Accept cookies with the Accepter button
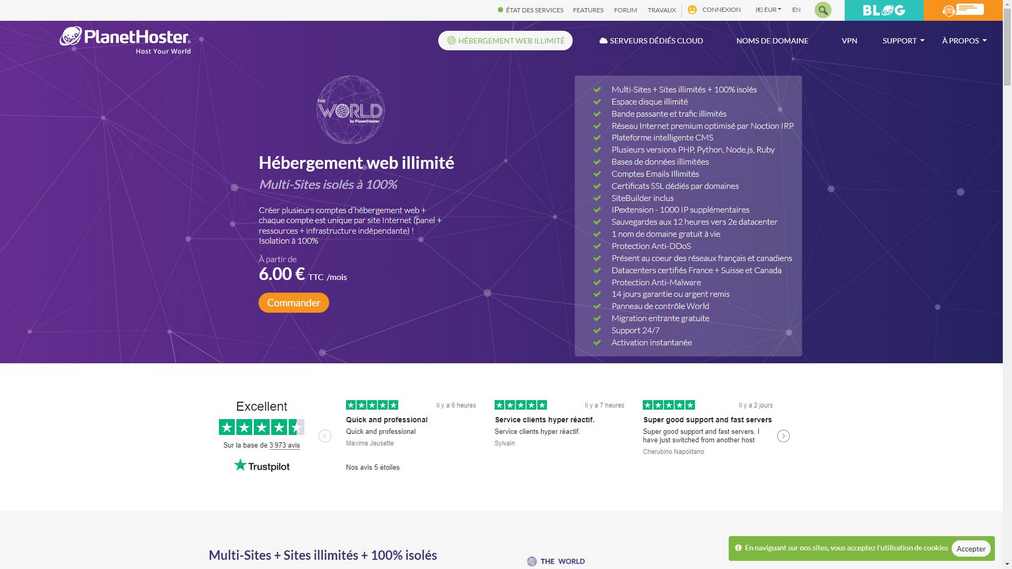The width and height of the screenshot is (1012, 569). point(971,548)
